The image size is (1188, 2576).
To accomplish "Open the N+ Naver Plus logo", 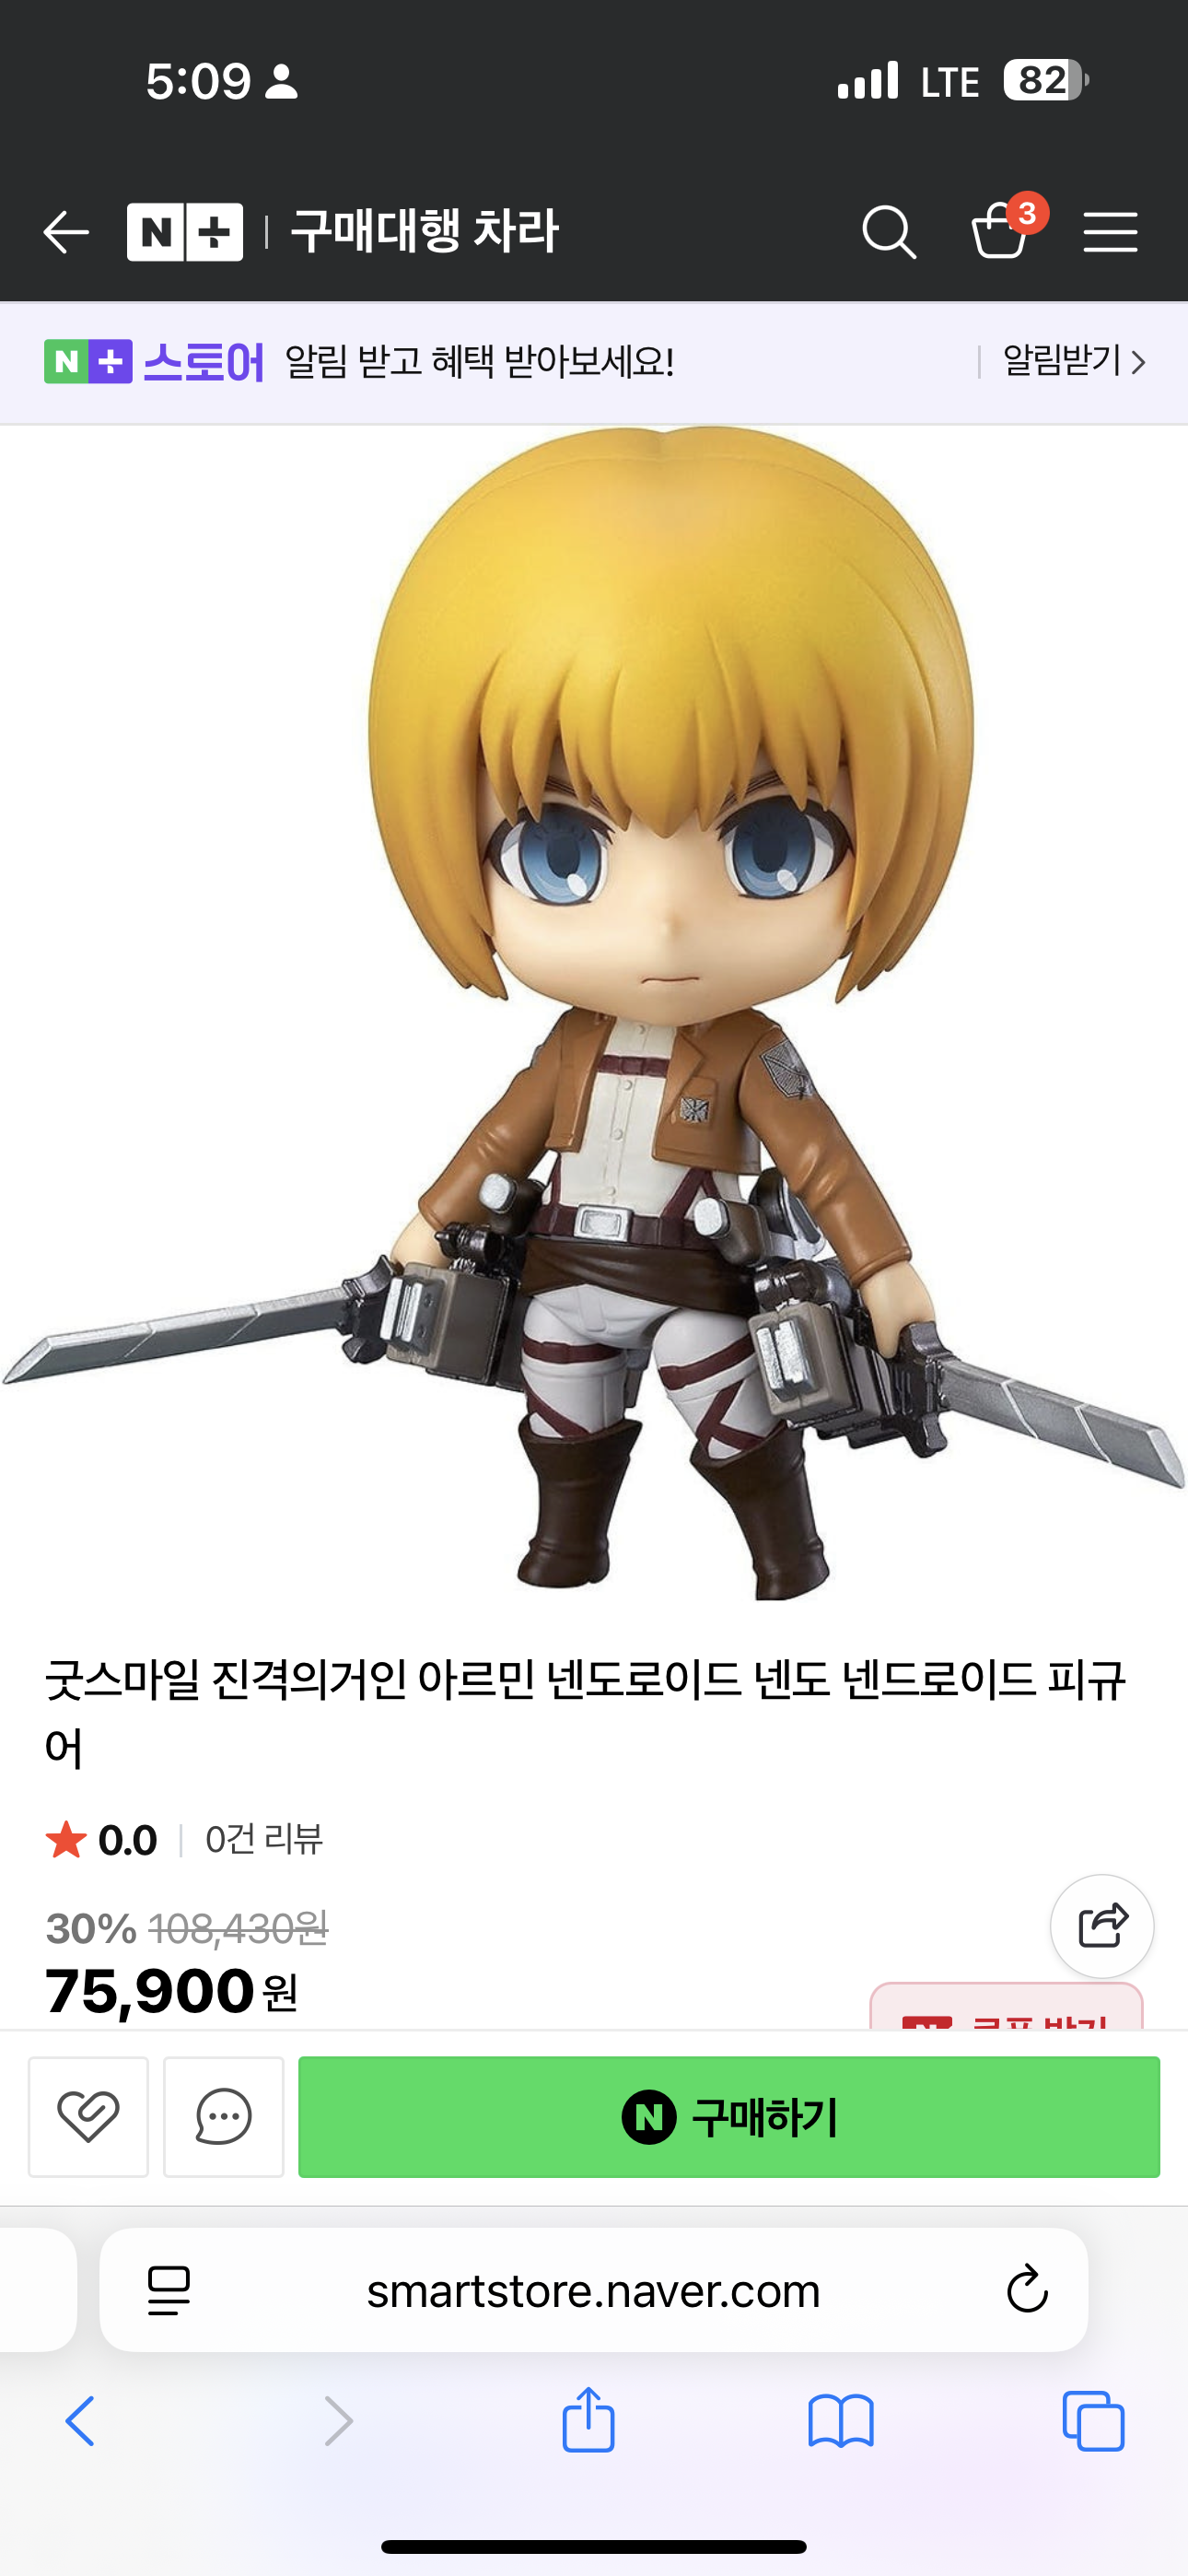I will pyautogui.click(x=185, y=232).
